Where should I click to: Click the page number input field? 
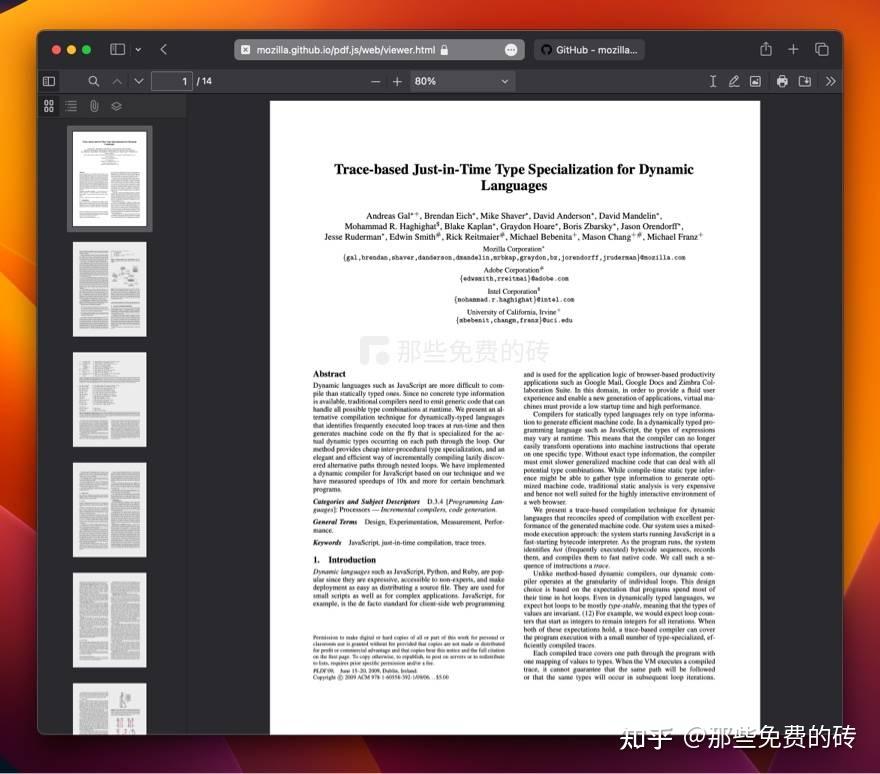(x=172, y=81)
